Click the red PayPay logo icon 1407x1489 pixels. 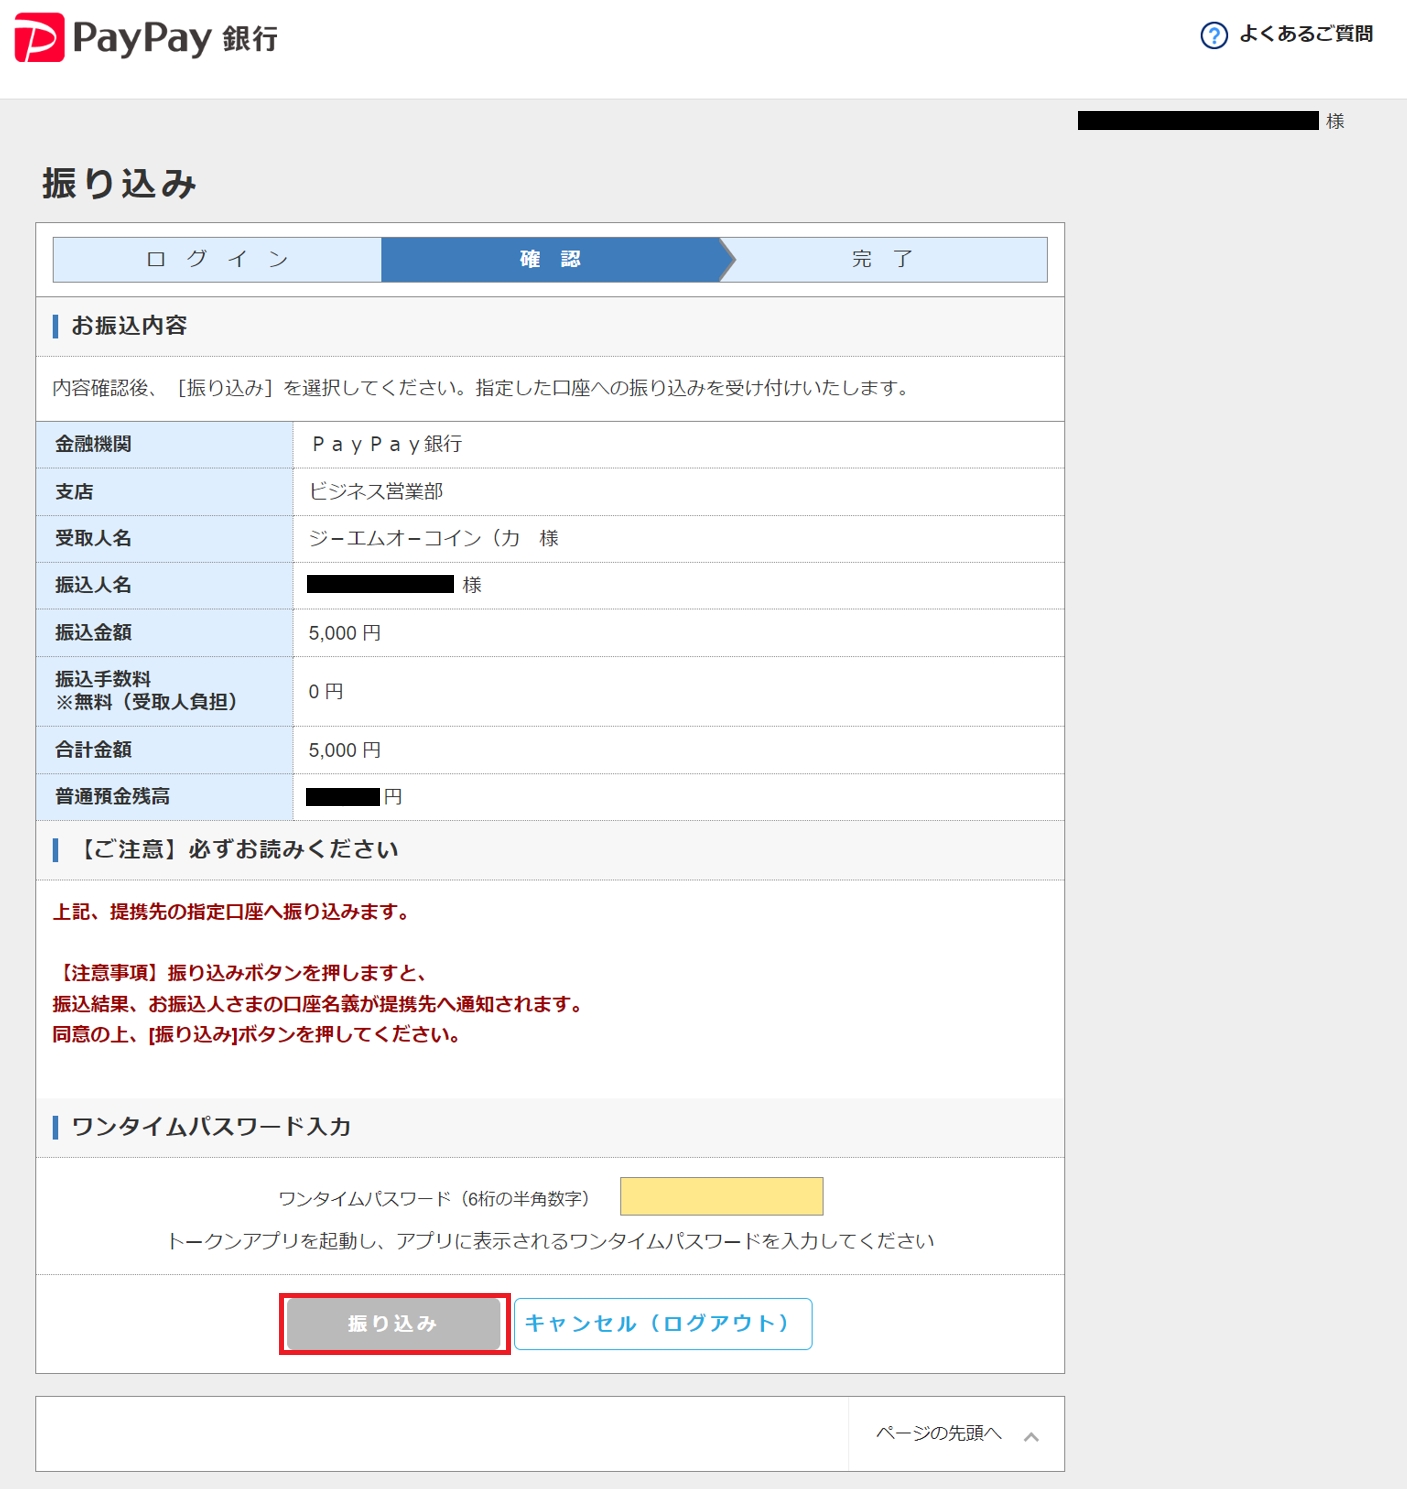pyautogui.click(x=40, y=38)
